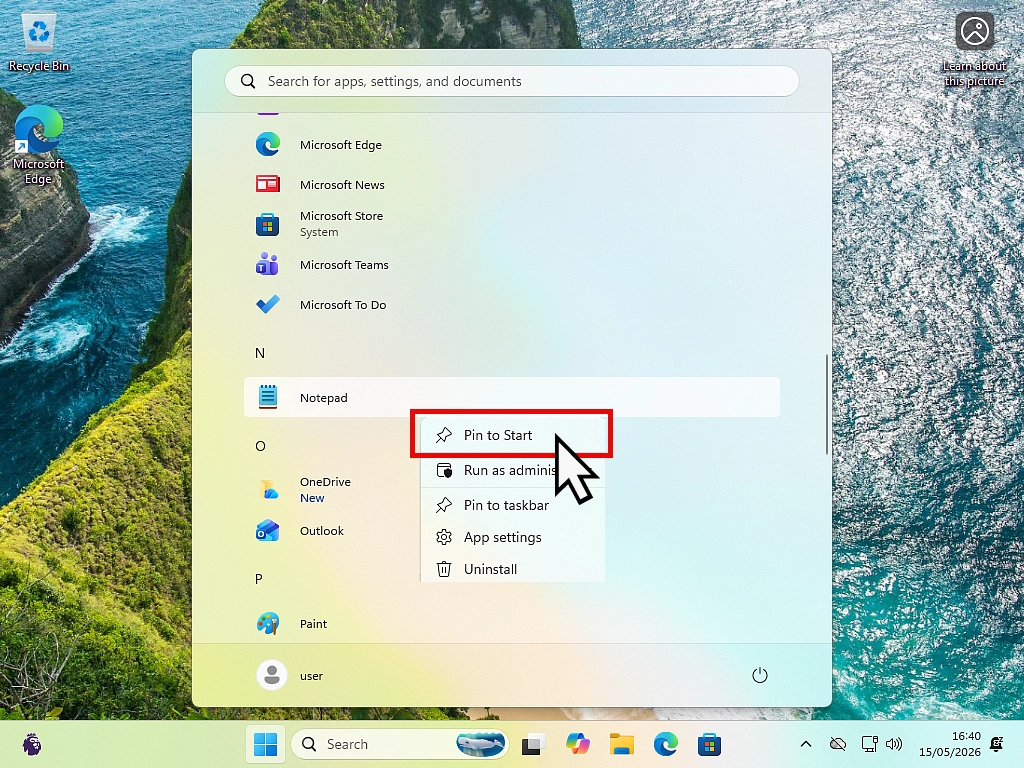The width and height of the screenshot is (1024, 768).
Task: Open File Explorer from taskbar
Action: (622, 744)
